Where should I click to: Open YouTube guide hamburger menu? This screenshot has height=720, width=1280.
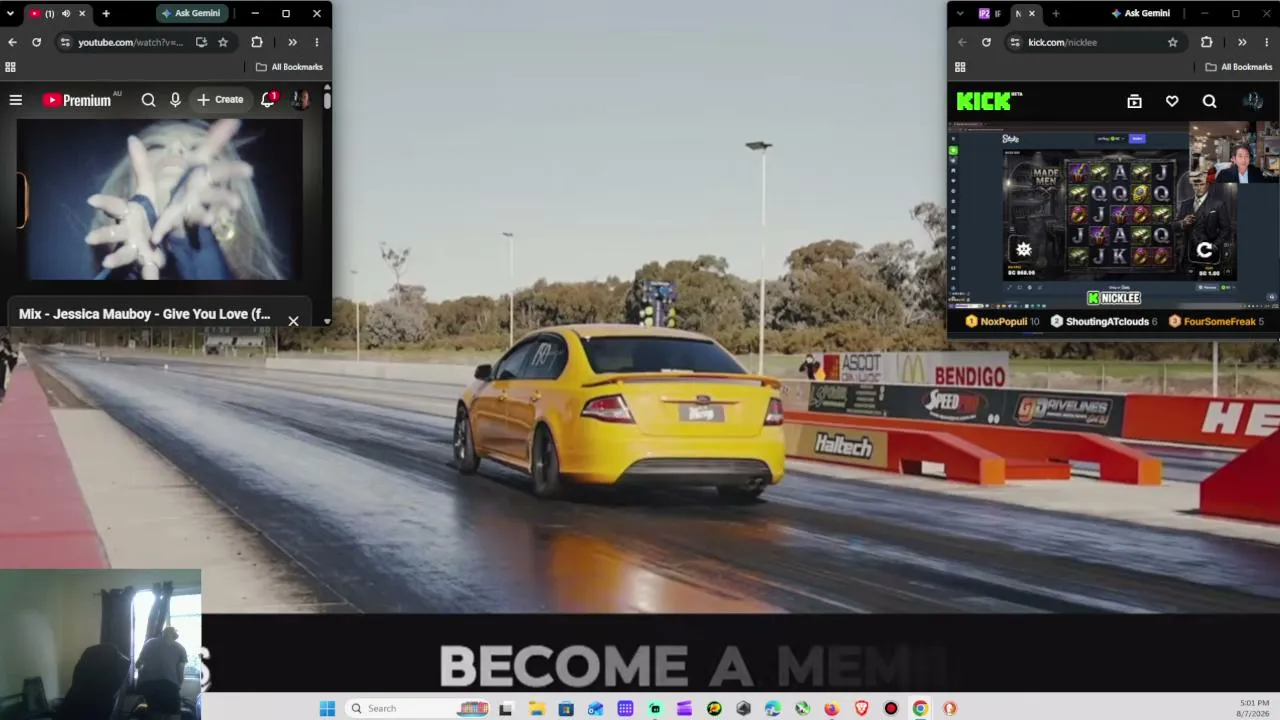[16, 100]
